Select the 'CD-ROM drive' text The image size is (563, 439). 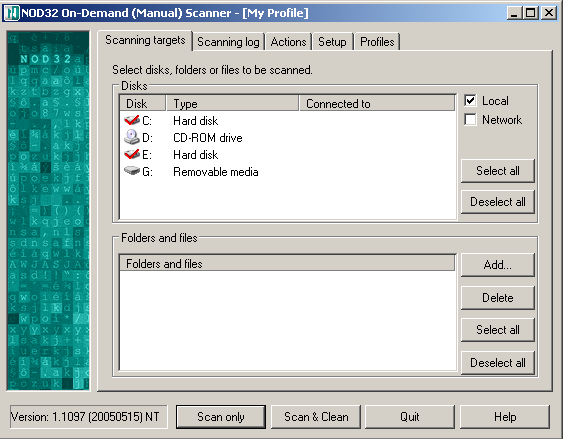click(208, 138)
